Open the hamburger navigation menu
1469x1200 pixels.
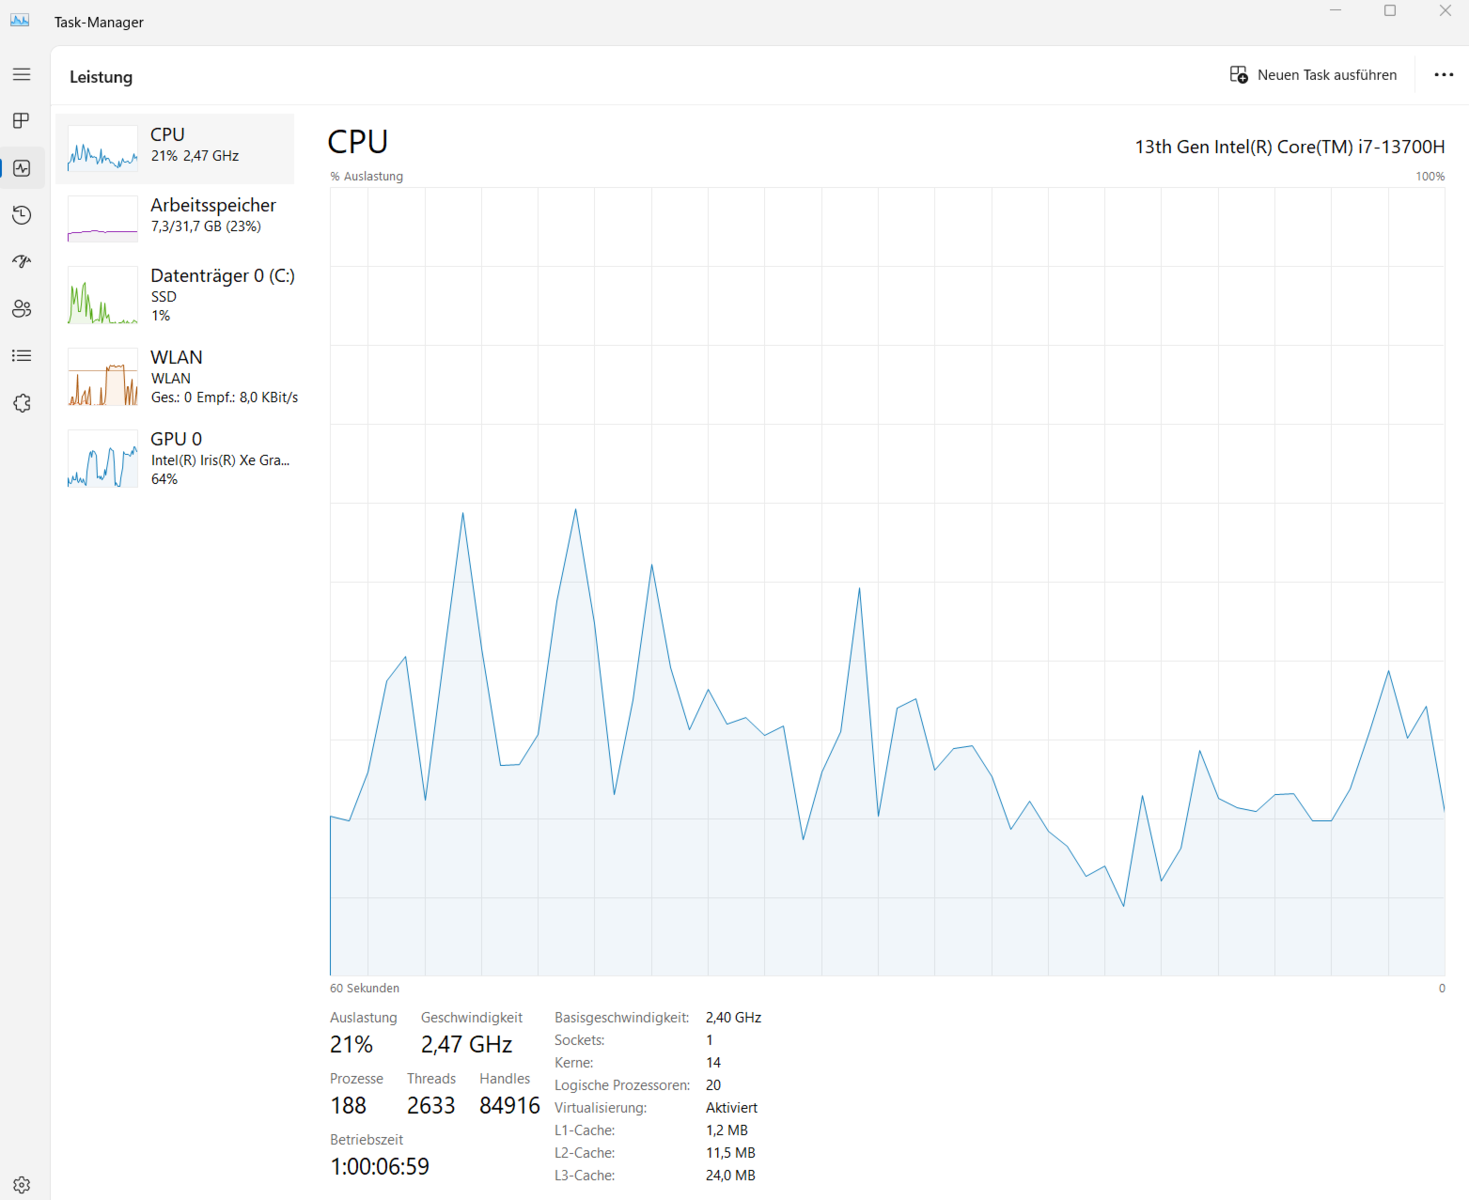tap(22, 74)
